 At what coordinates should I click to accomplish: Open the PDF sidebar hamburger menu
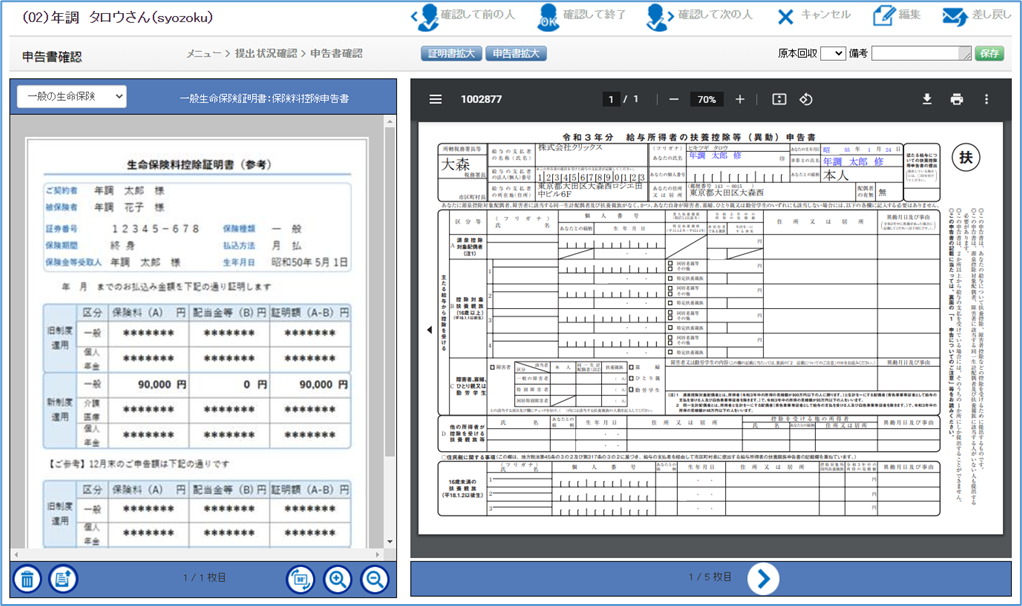436,99
